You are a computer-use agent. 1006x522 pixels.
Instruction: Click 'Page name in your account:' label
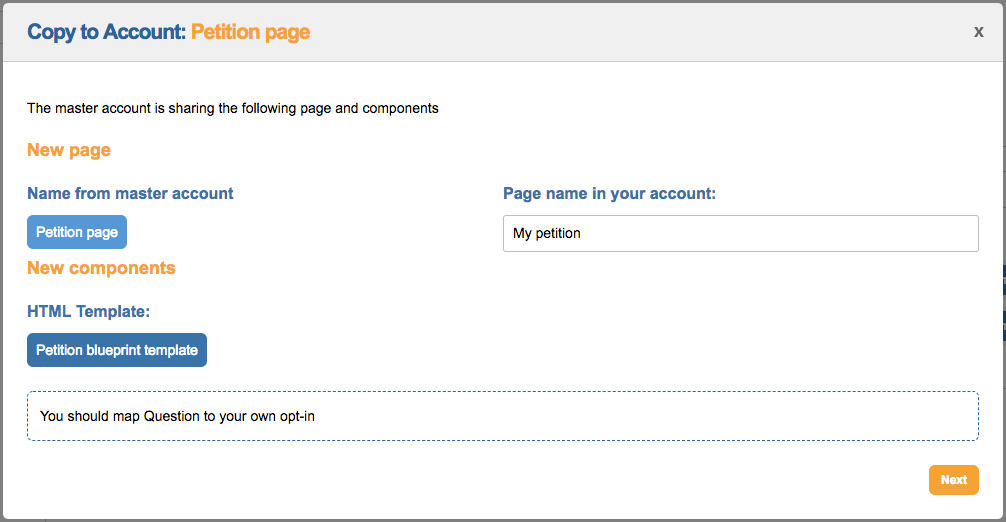point(609,193)
